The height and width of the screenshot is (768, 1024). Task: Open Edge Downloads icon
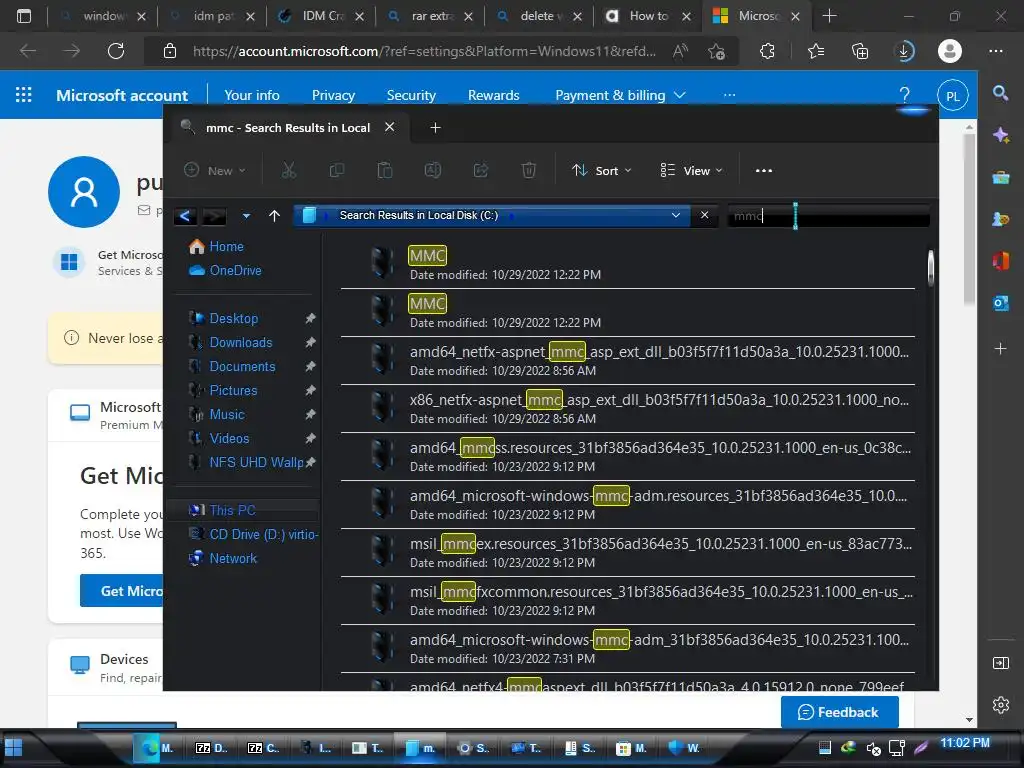904,51
